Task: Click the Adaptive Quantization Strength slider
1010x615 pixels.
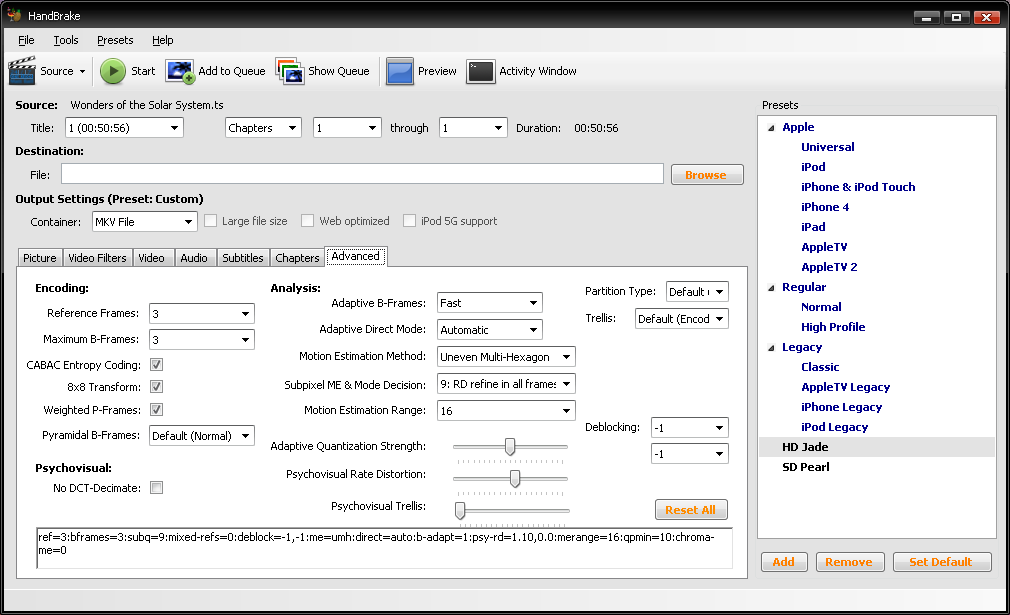Action: point(510,446)
